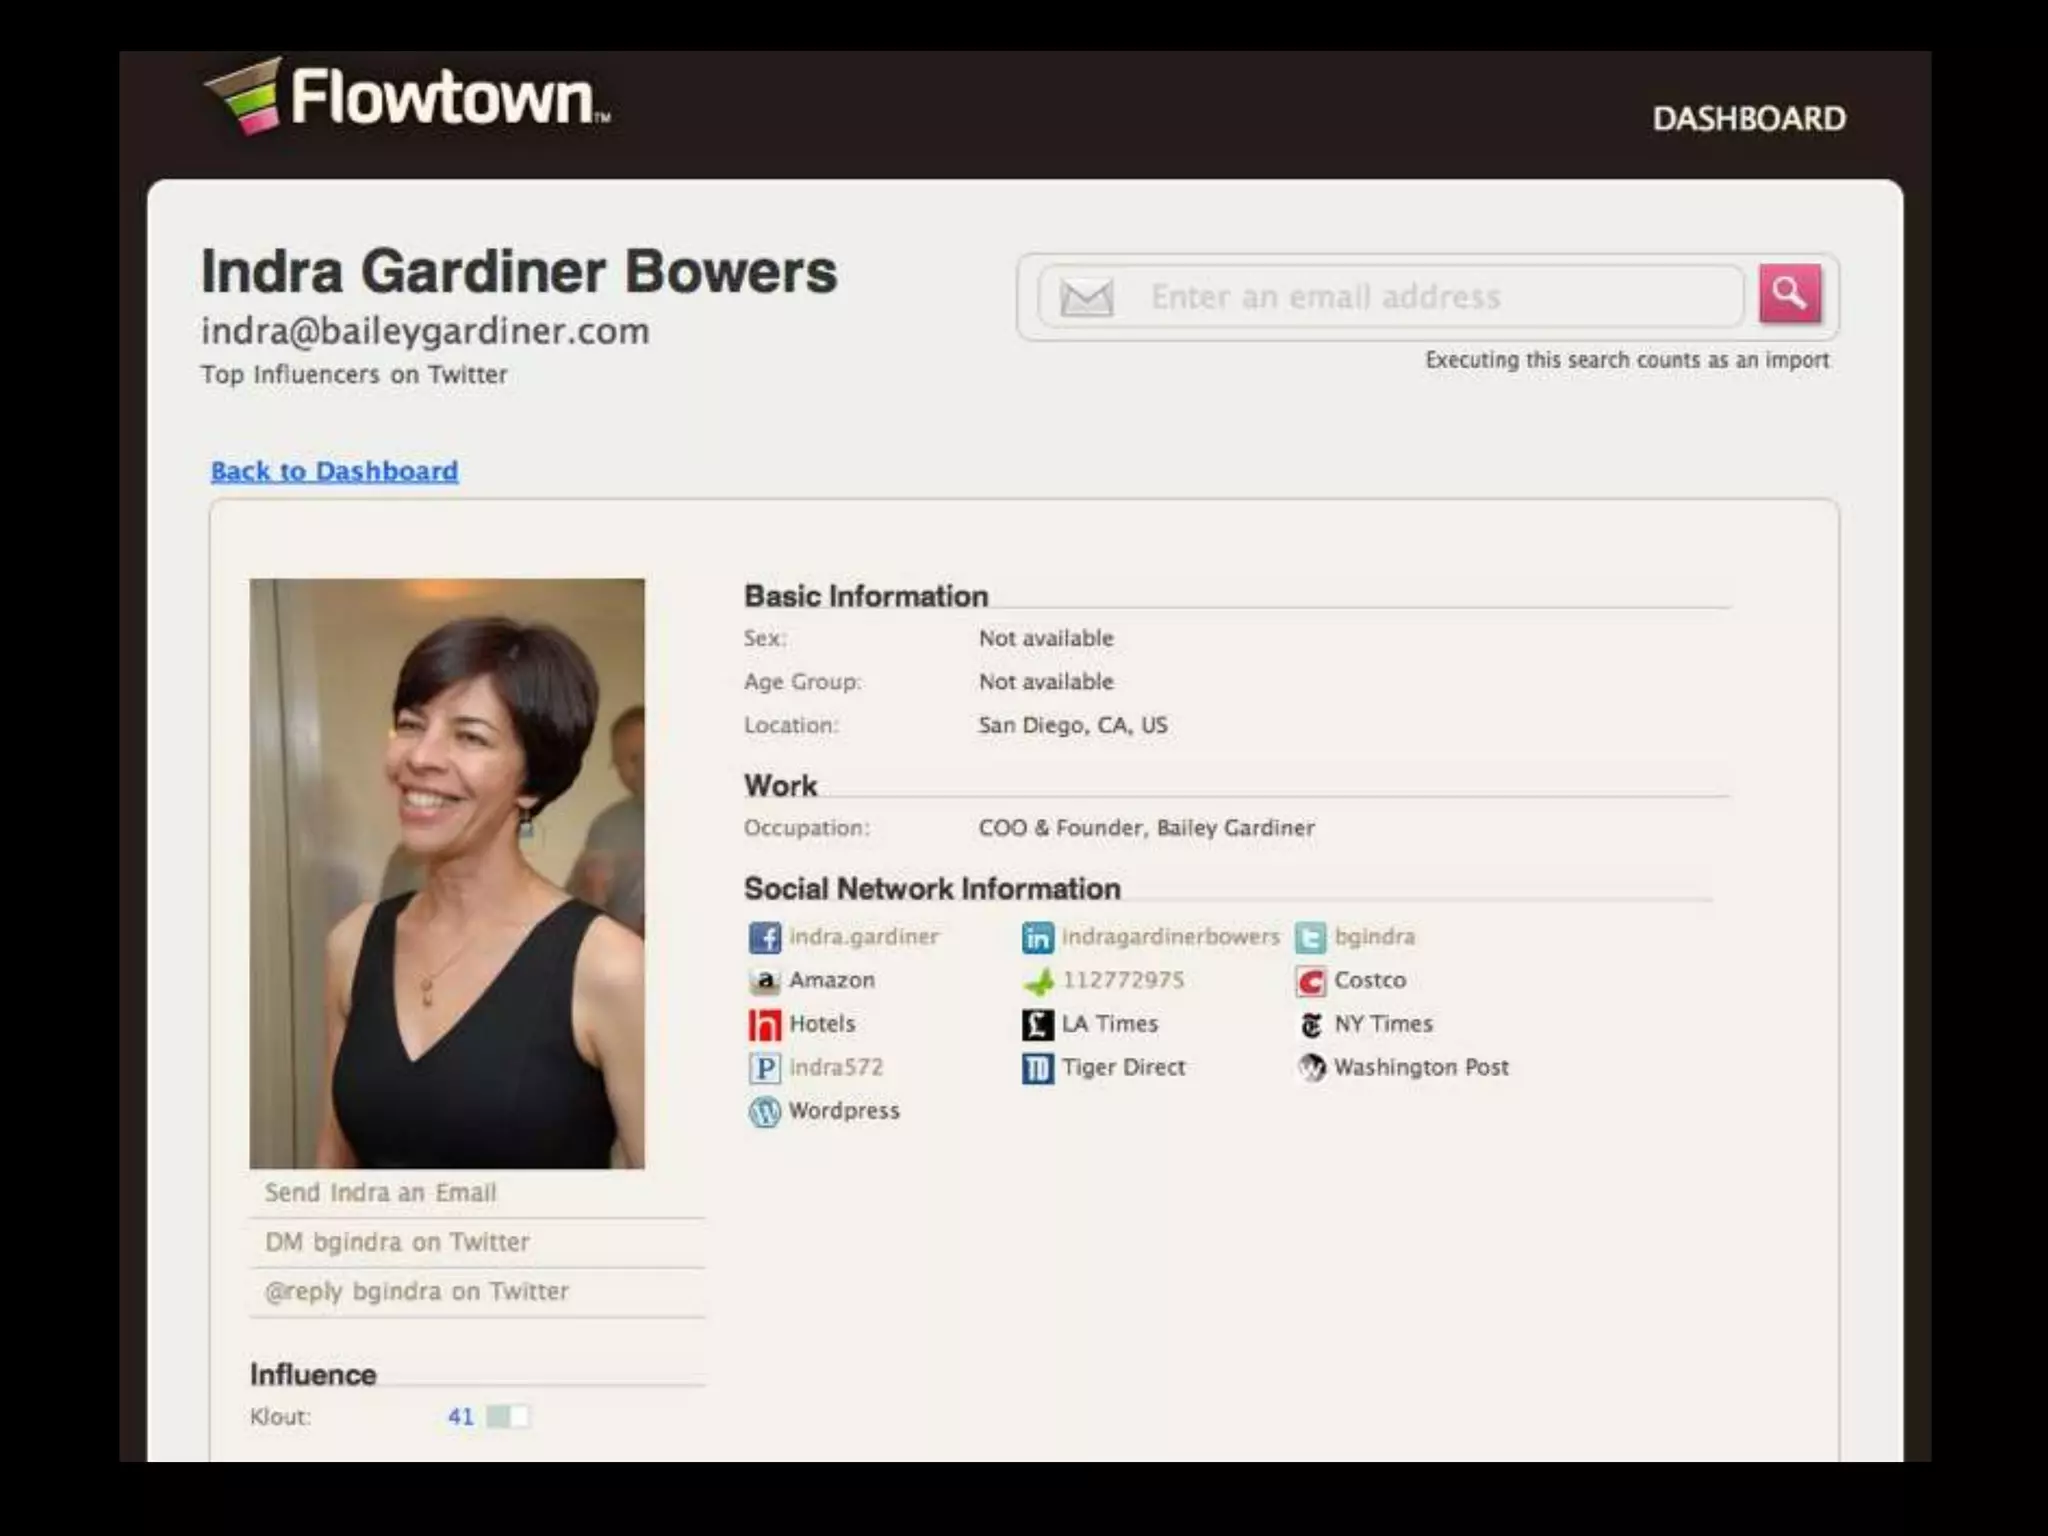The width and height of the screenshot is (2048, 1536).
Task: Click the Facebook icon for indra.gardiner
Action: point(765,937)
